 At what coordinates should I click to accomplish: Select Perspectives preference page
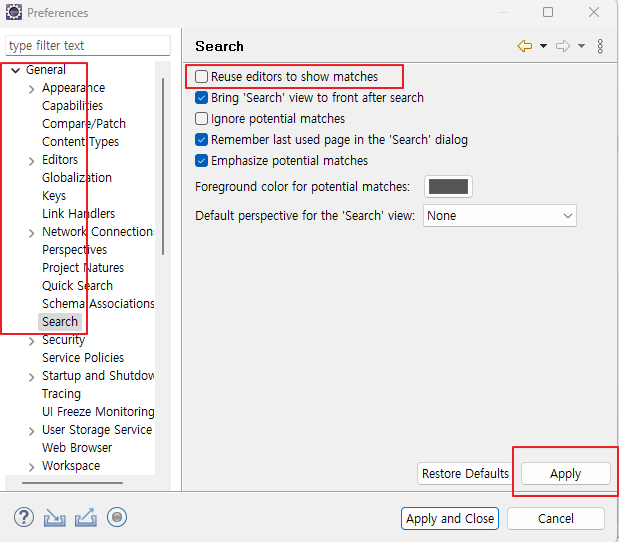click(x=75, y=249)
